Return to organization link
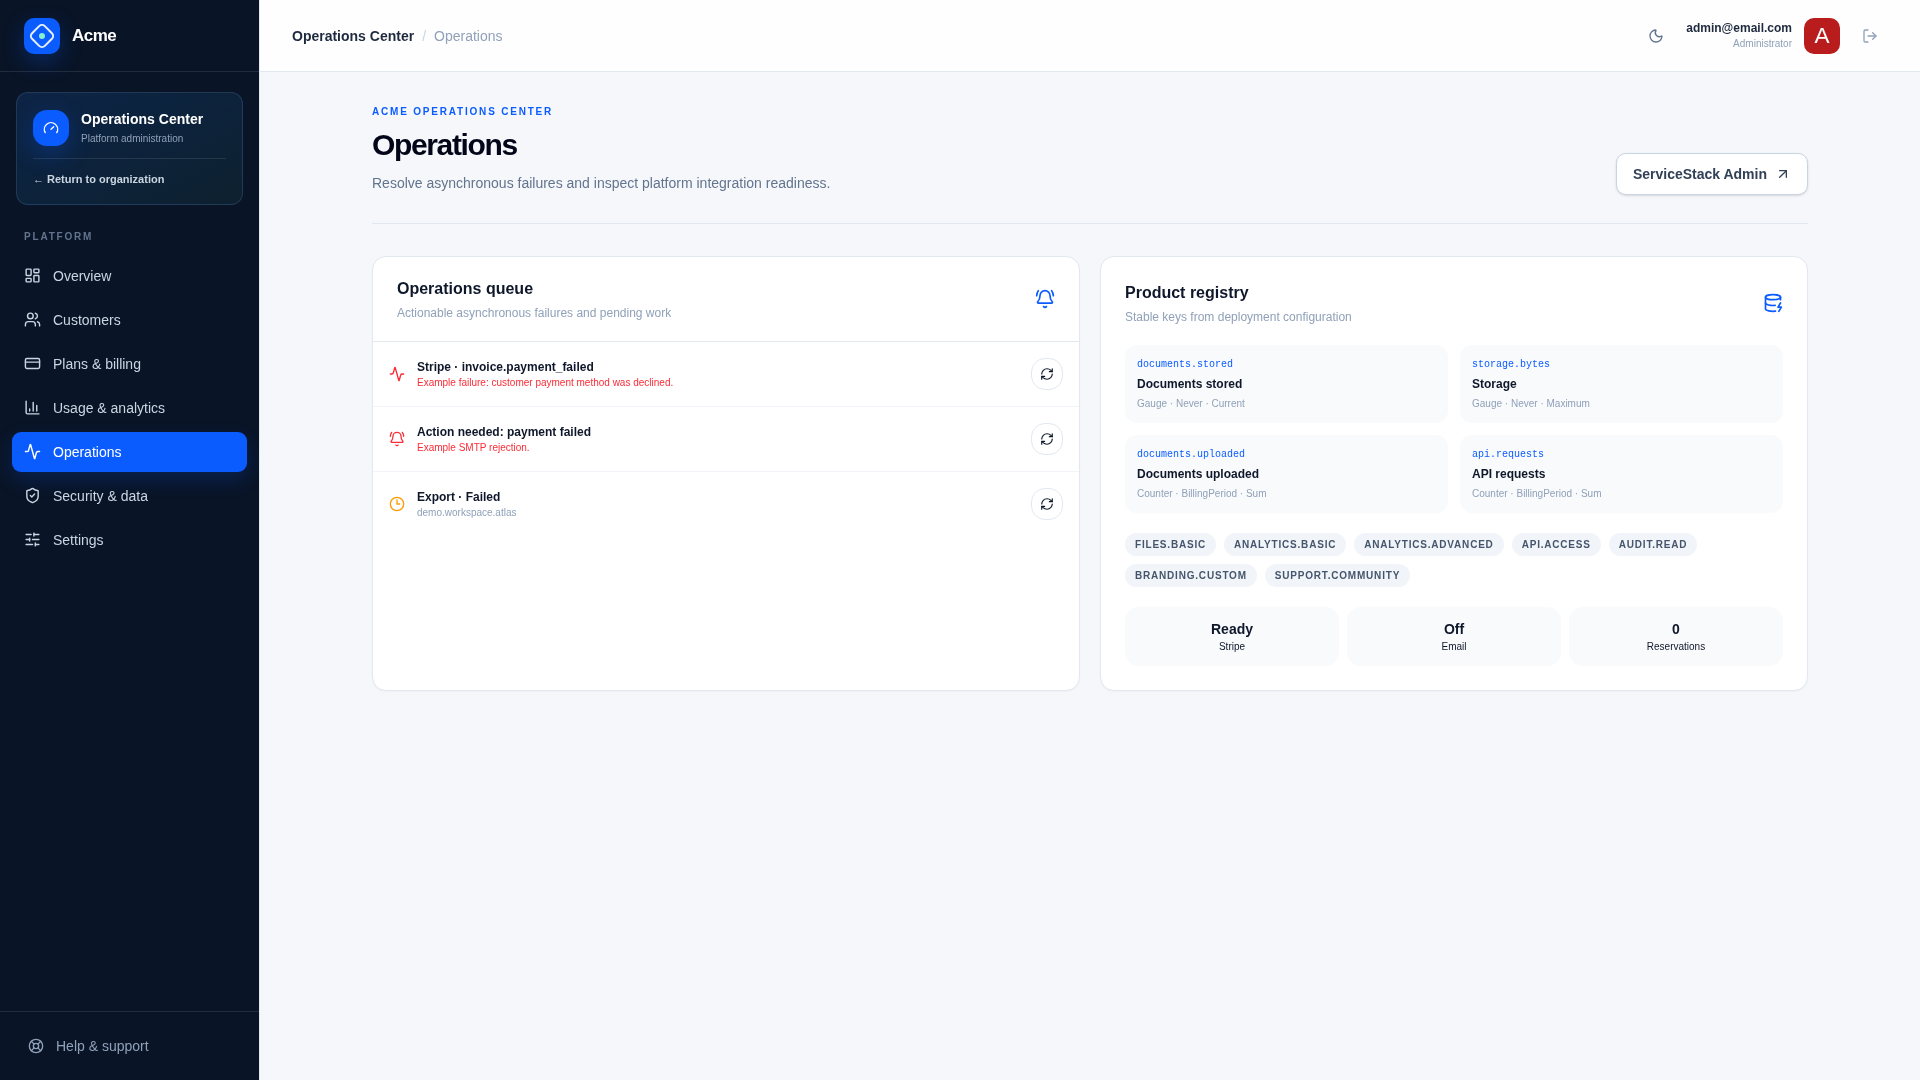This screenshot has width=1920, height=1080. point(99,180)
